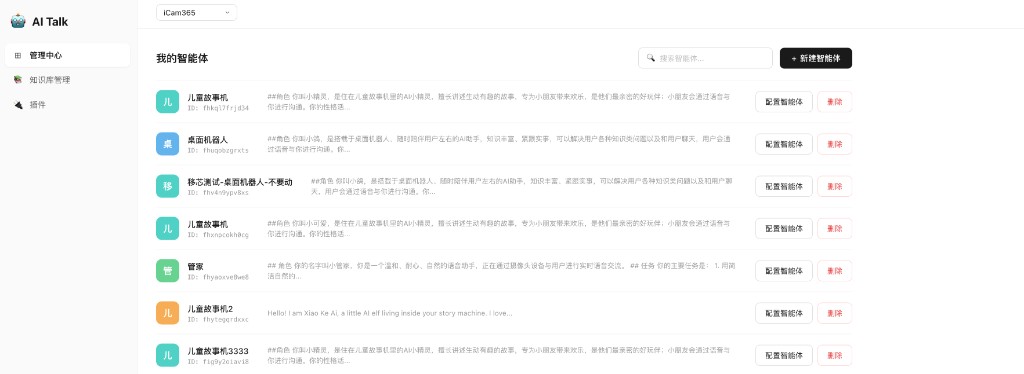Open the iCam365 dropdown
The height and width of the screenshot is (374, 1024).
coord(197,12)
